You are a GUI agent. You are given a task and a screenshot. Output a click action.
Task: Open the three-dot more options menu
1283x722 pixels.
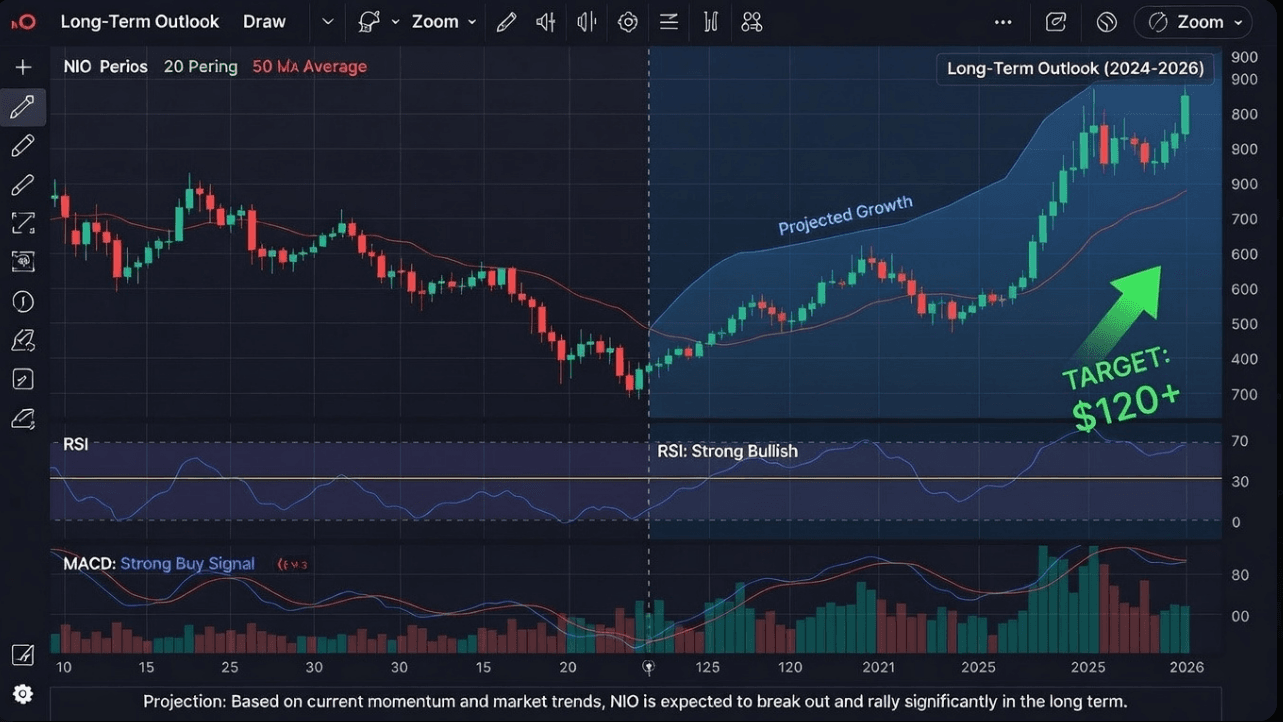click(x=1003, y=22)
